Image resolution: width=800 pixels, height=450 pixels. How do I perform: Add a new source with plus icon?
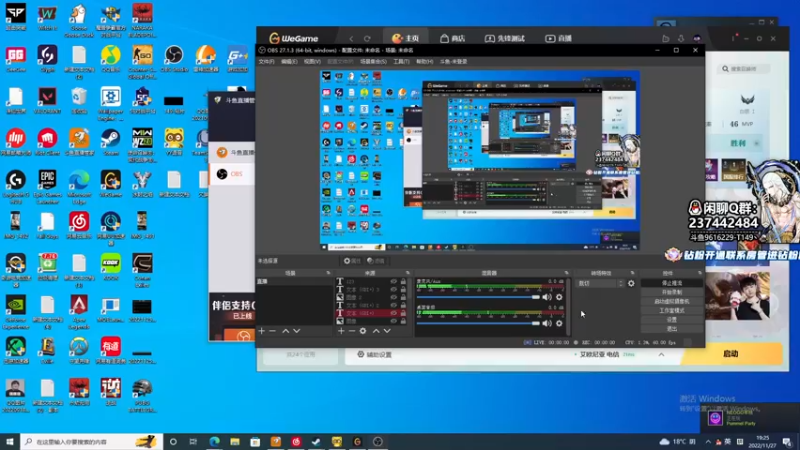pyautogui.click(x=341, y=331)
